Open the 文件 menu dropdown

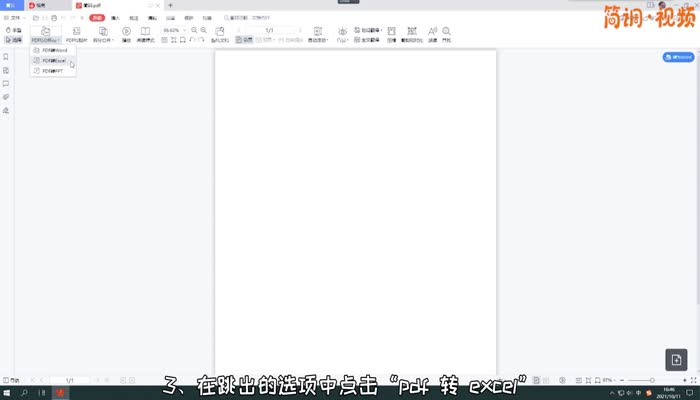pos(15,18)
